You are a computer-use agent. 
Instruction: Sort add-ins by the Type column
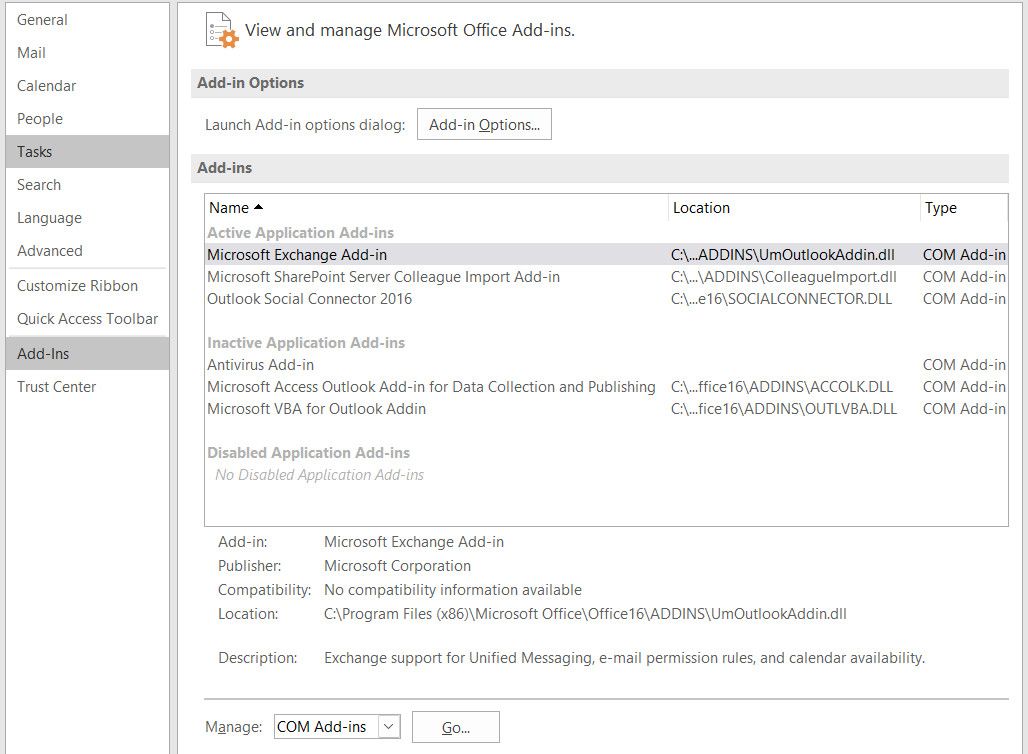click(940, 208)
